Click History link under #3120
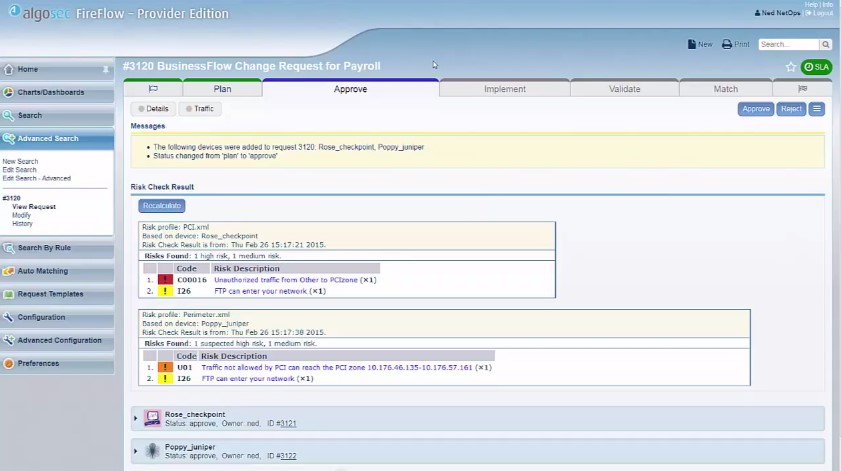The image size is (841, 471). click(x=22, y=224)
